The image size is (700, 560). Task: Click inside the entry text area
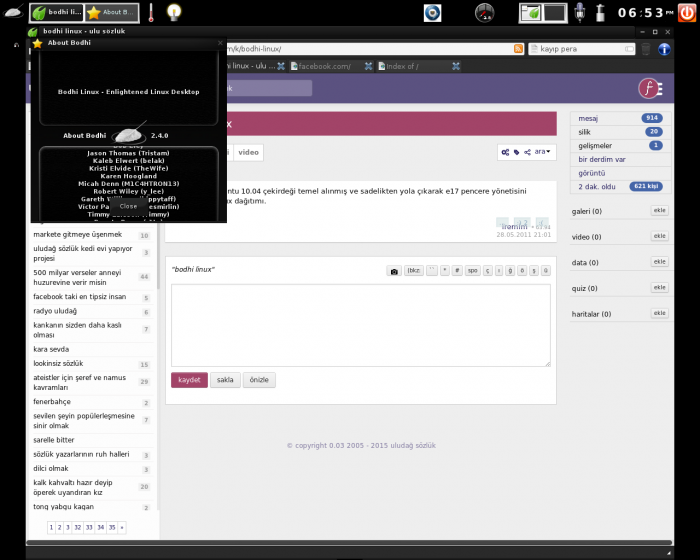[x=360, y=325]
